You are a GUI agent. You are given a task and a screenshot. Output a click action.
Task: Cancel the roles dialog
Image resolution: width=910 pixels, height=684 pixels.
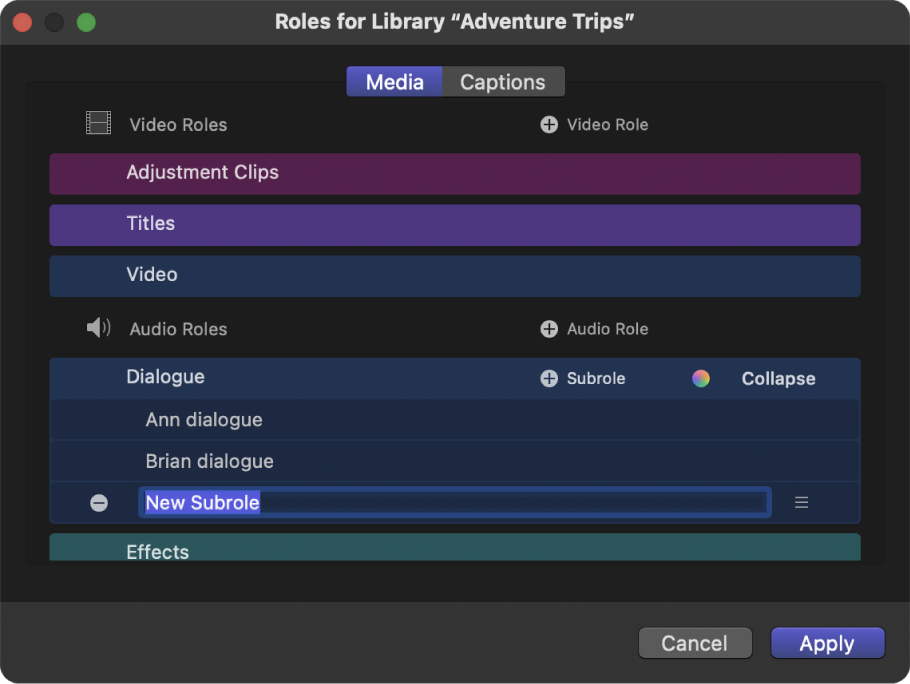tap(695, 643)
